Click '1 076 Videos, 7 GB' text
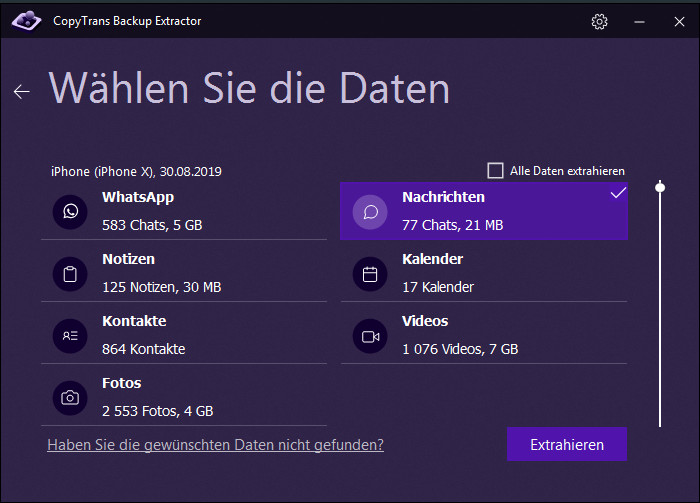Image resolution: width=700 pixels, height=503 pixels. [460, 349]
